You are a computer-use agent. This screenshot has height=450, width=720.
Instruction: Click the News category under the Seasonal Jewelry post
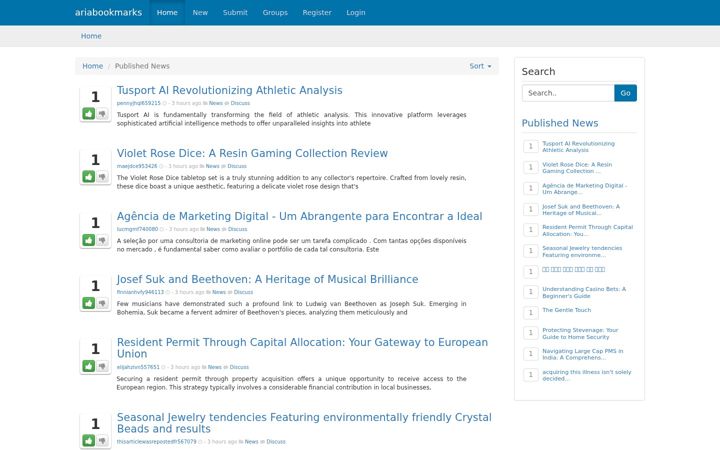251,442
